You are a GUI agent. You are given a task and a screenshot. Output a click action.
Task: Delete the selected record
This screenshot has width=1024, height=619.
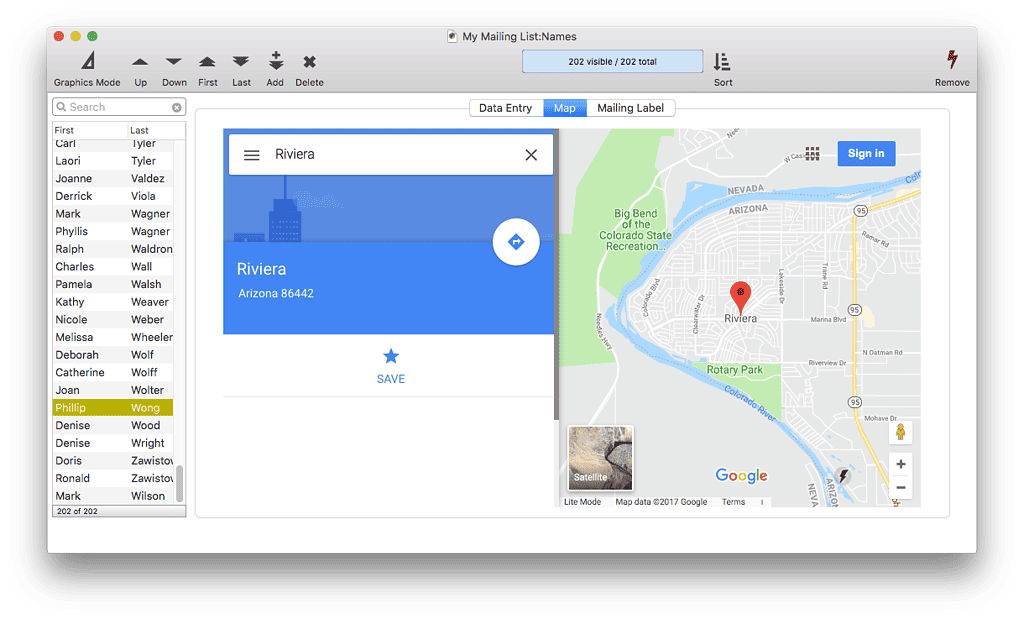pos(309,62)
